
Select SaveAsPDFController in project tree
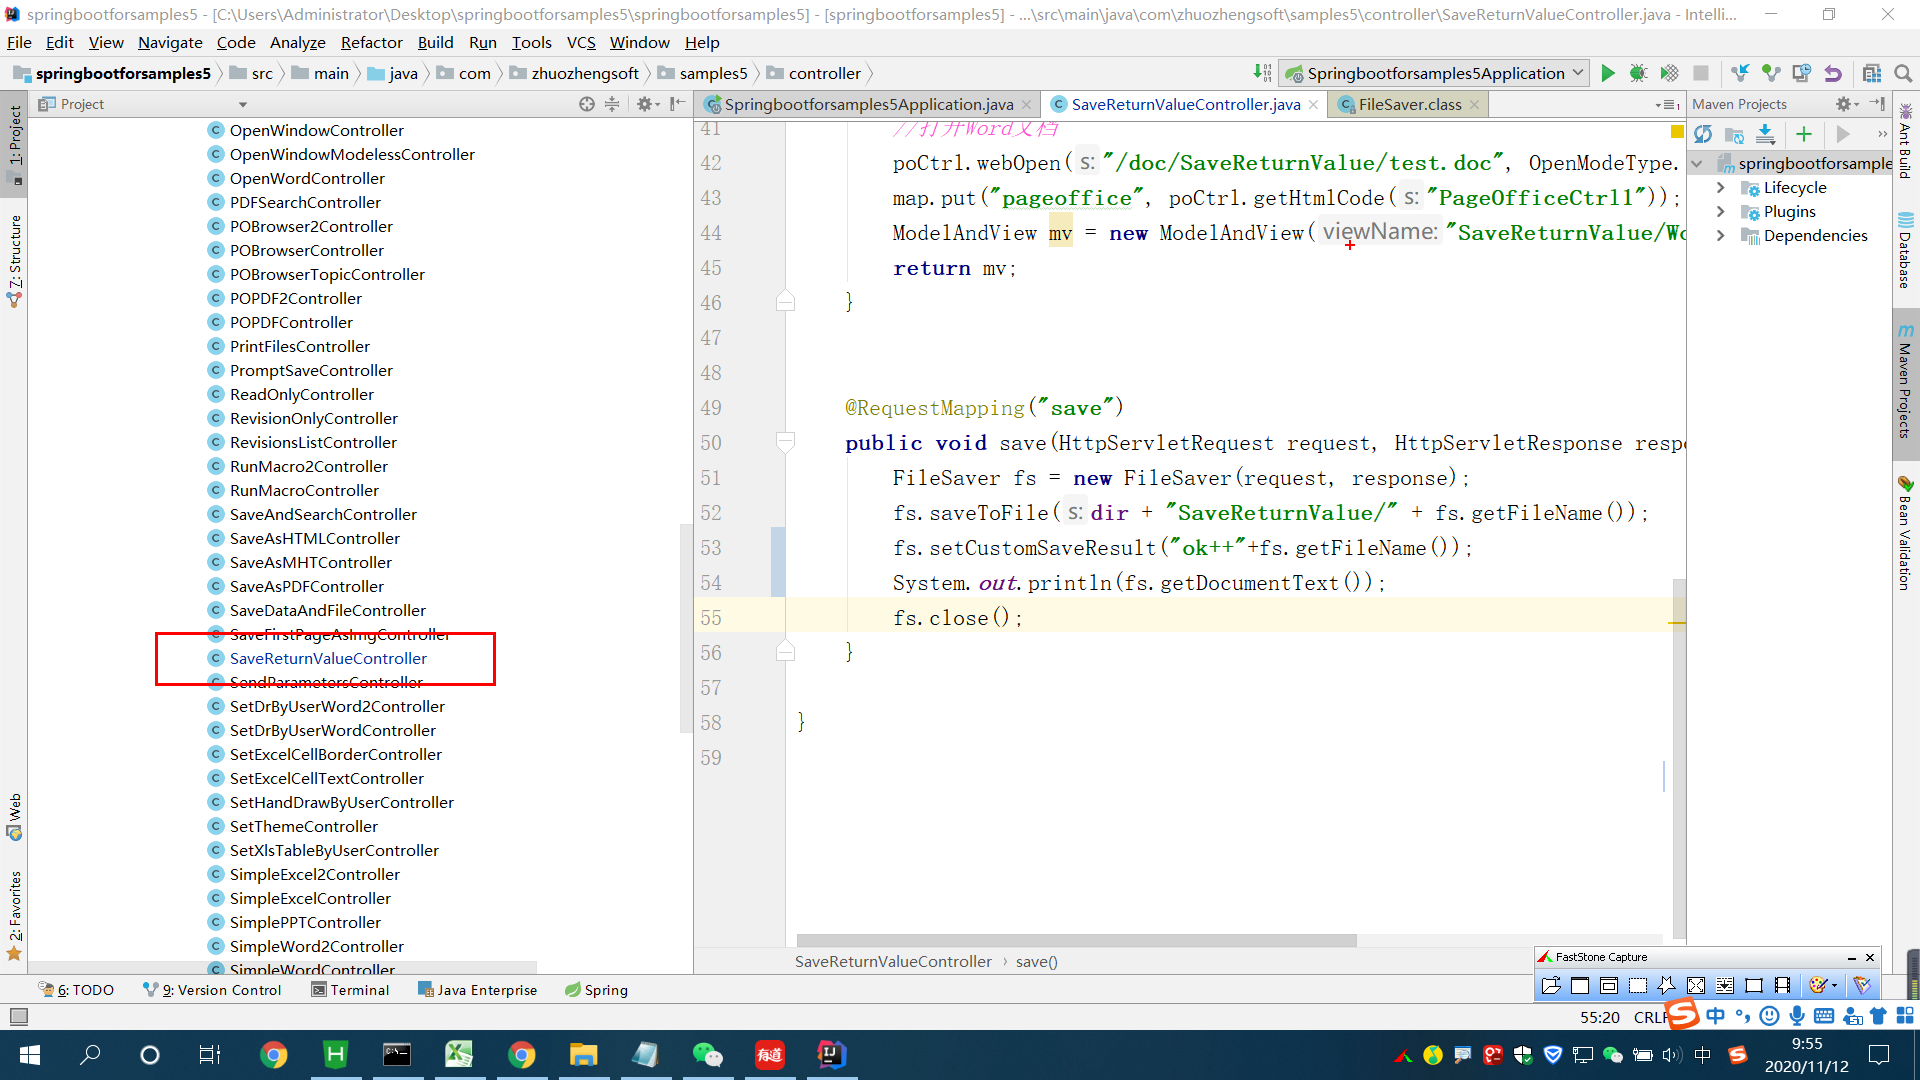coord(306,586)
